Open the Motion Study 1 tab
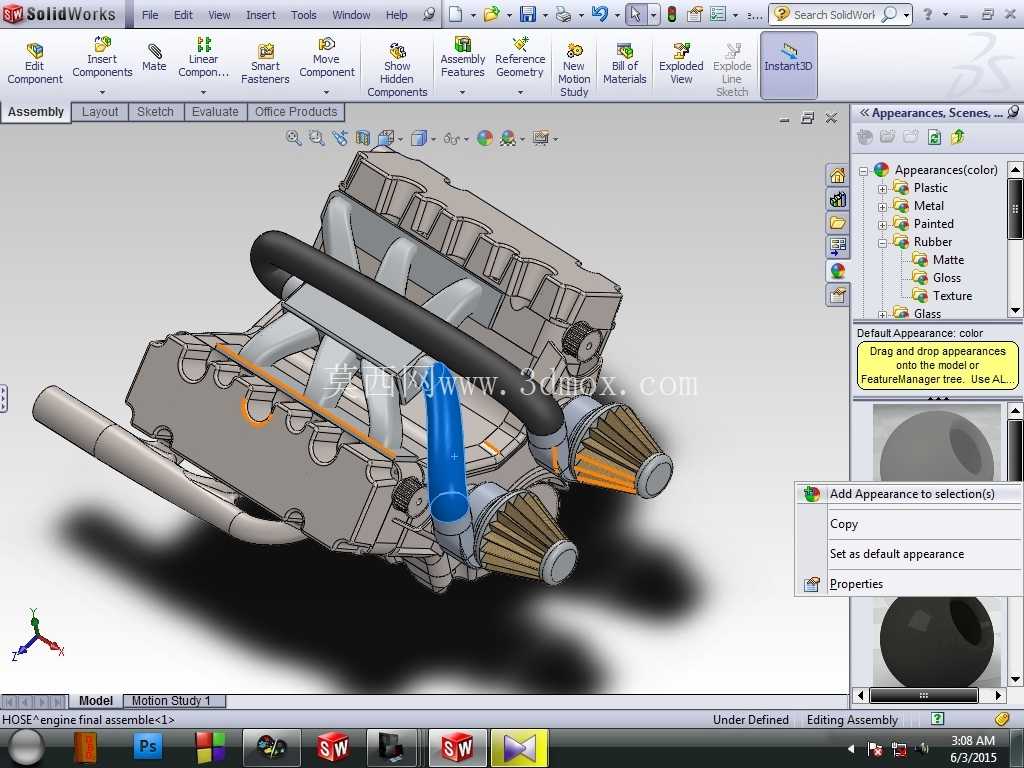Screen dimensions: 1024x768 [x=171, y=701]
